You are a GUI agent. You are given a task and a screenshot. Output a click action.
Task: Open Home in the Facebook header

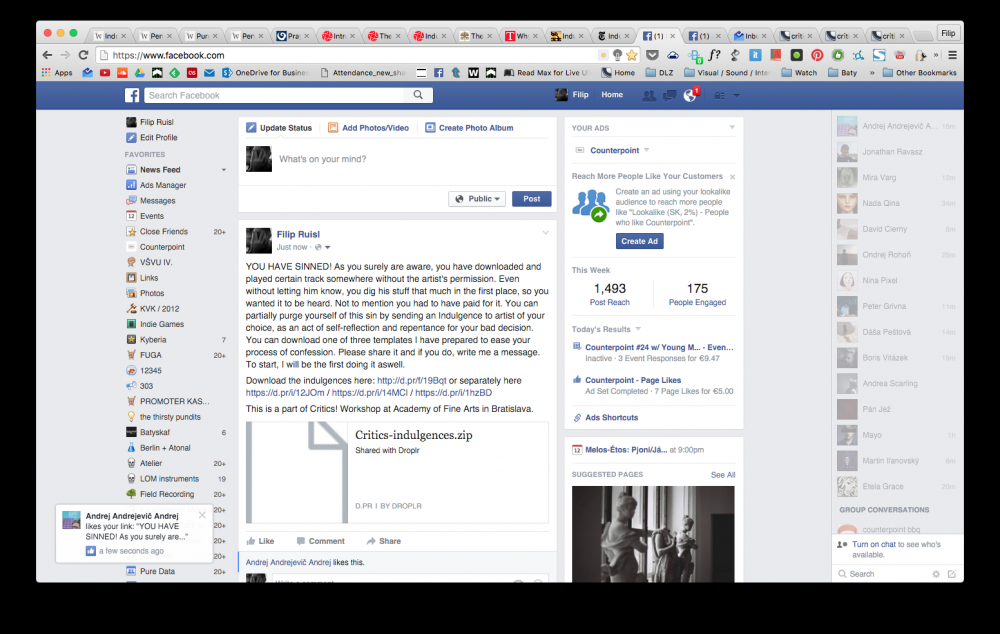(x=612, y=94)
